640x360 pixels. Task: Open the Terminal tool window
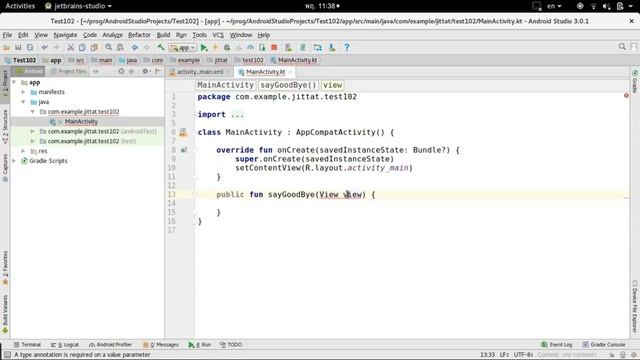[27, 345]
